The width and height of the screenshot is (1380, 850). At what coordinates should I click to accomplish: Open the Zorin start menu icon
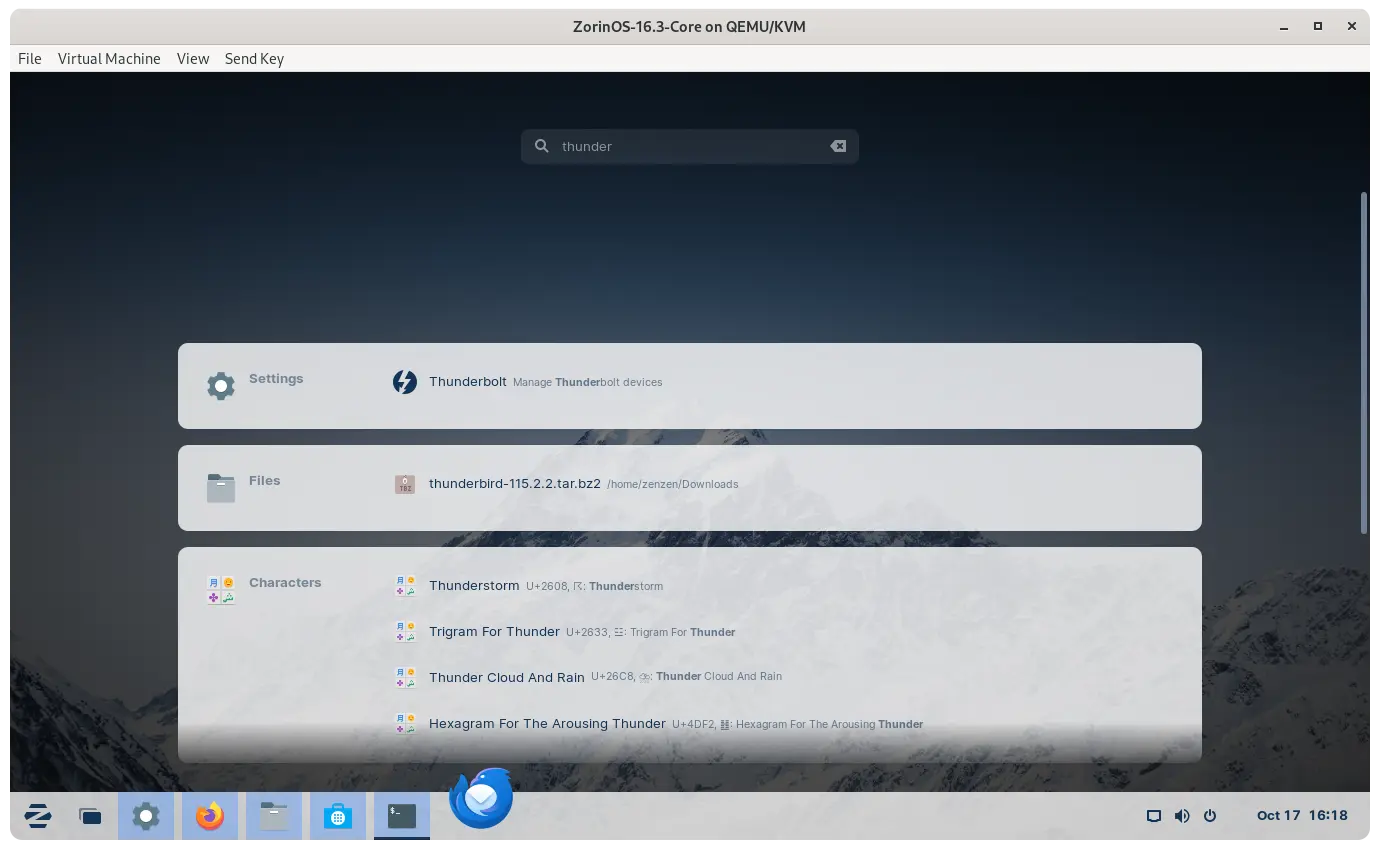[x=38, y=816]
